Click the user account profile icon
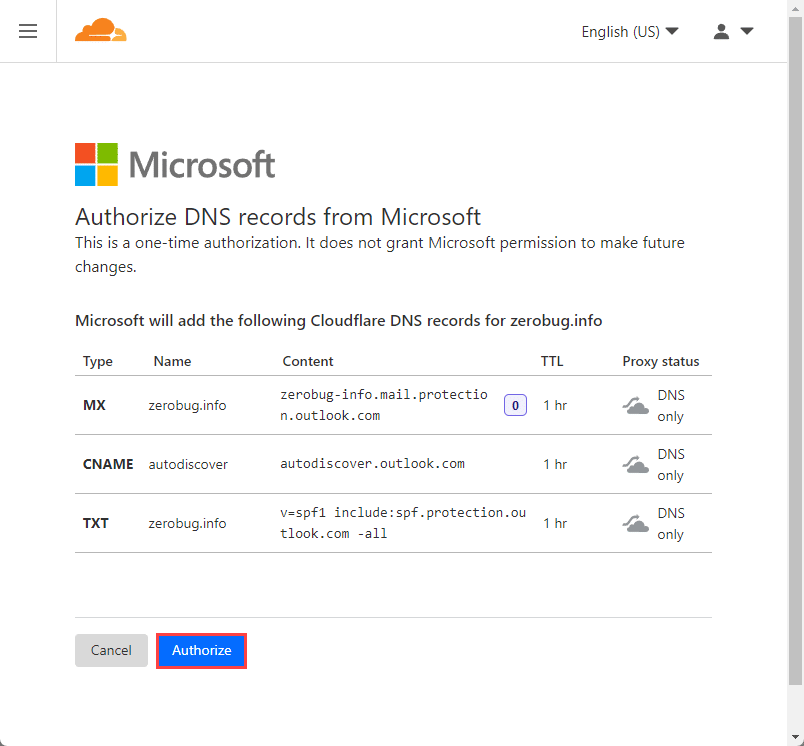 tap(721, 32)
